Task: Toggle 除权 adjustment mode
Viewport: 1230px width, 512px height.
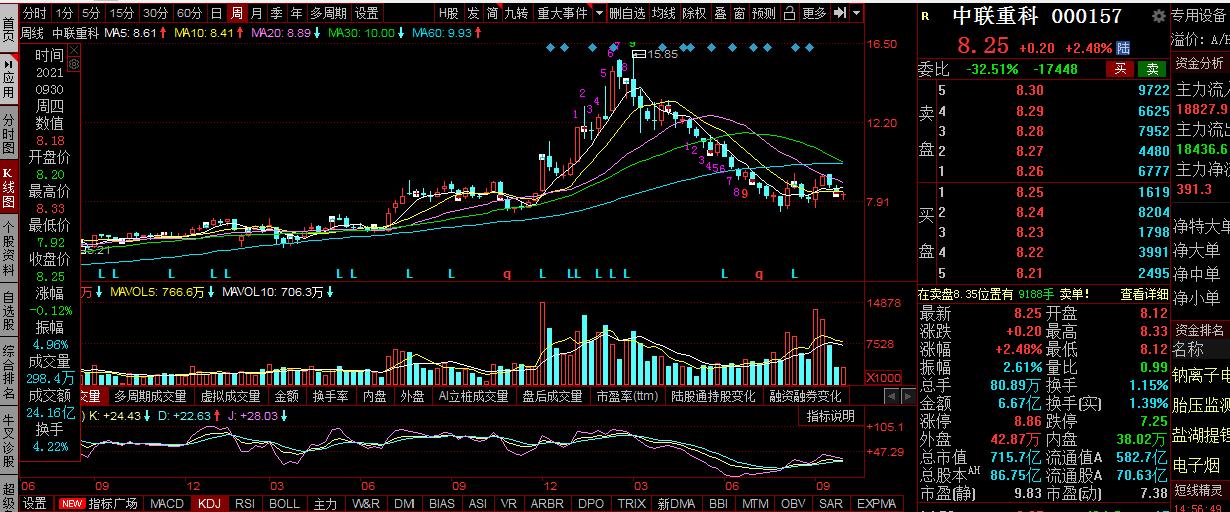Action: [x=694, y=13]
